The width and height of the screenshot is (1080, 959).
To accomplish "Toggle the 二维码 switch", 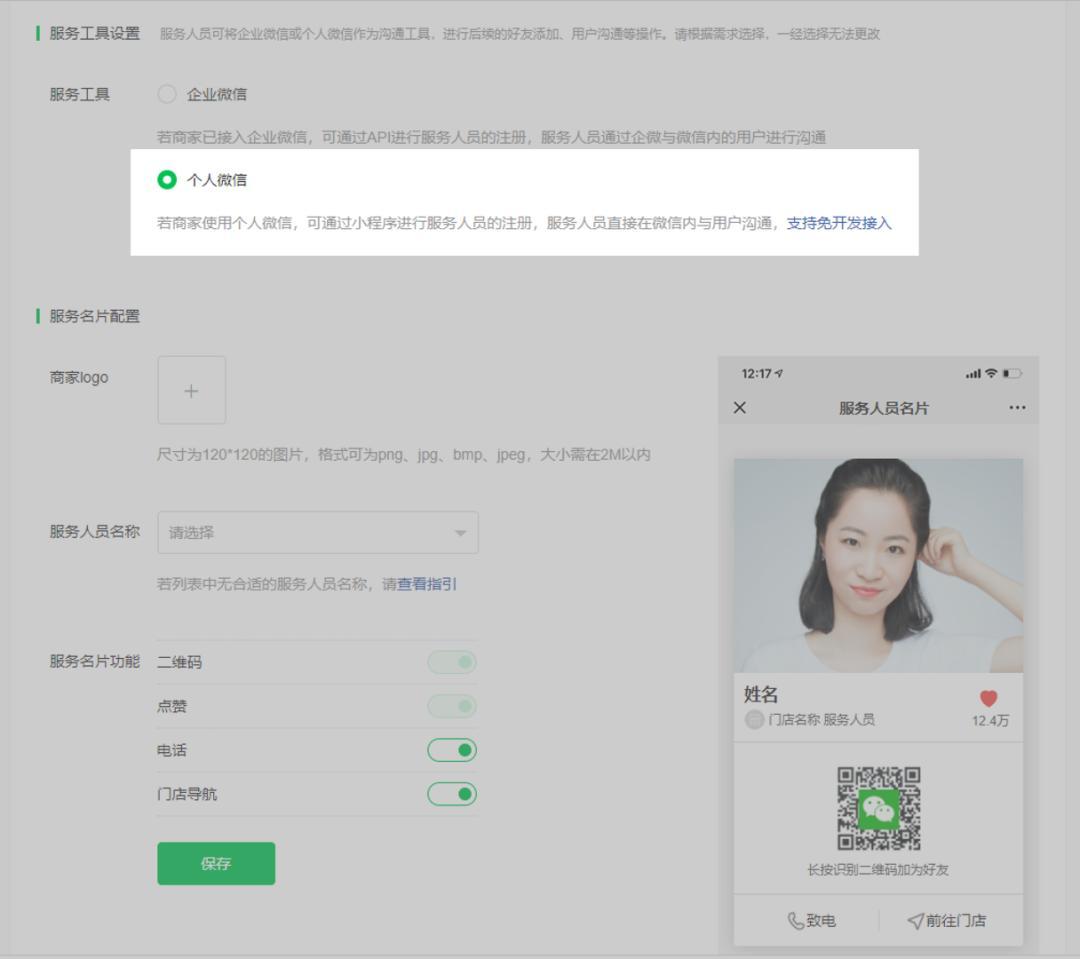I will click(x=452, y=662).
